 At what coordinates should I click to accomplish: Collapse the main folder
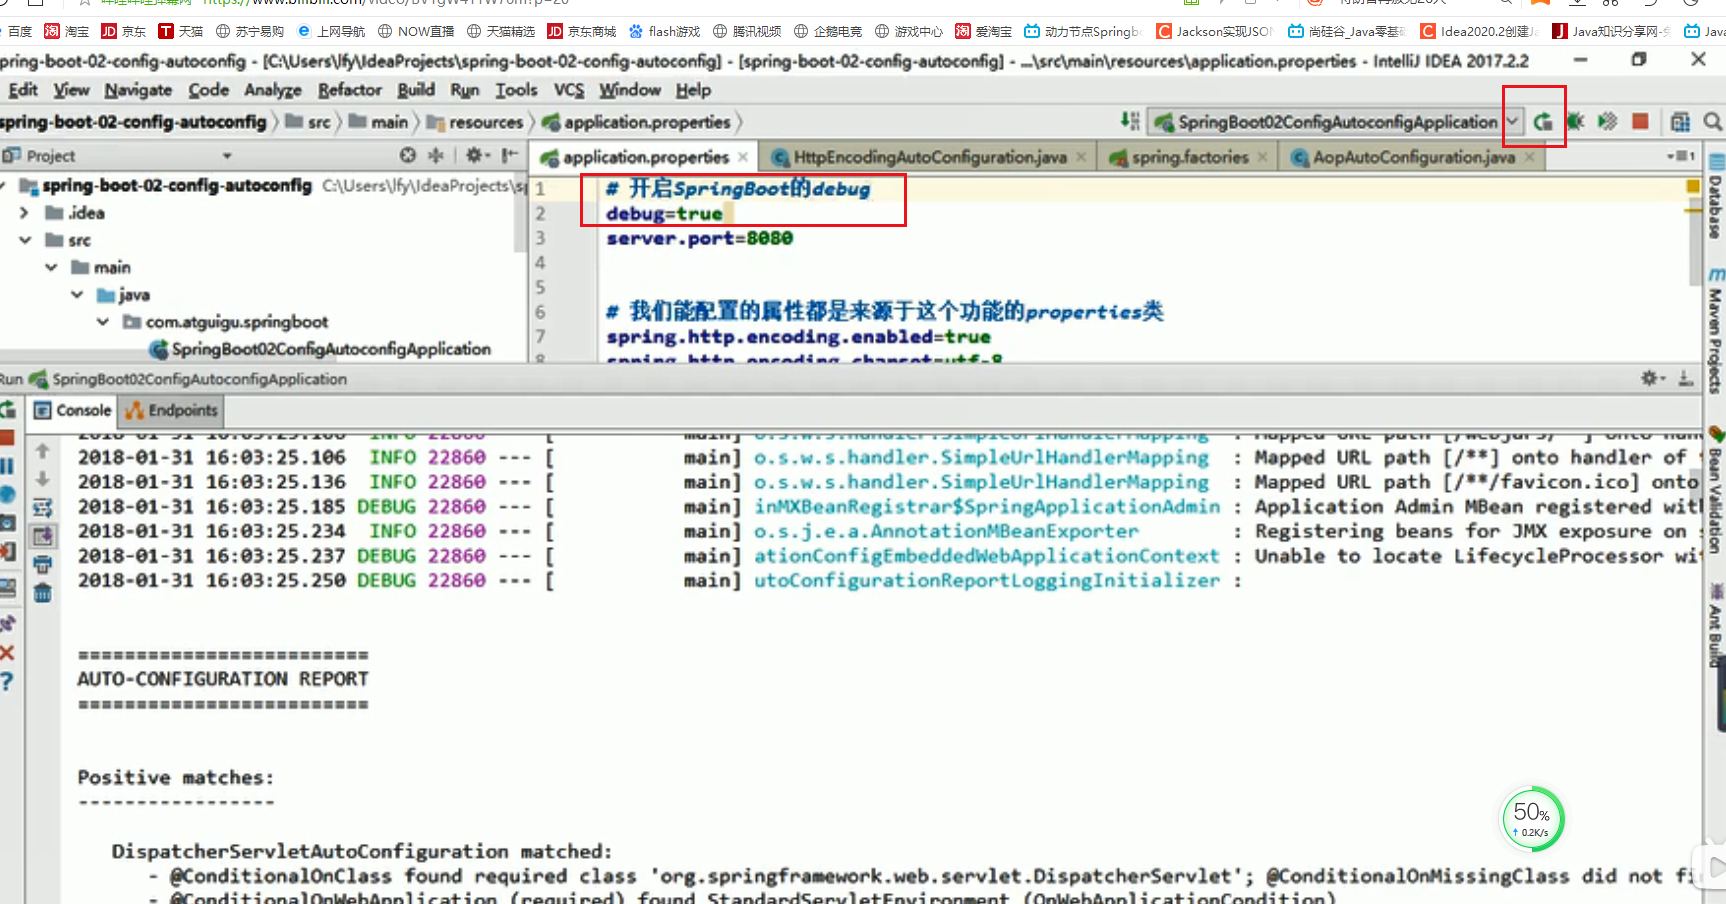pos(50,267)
